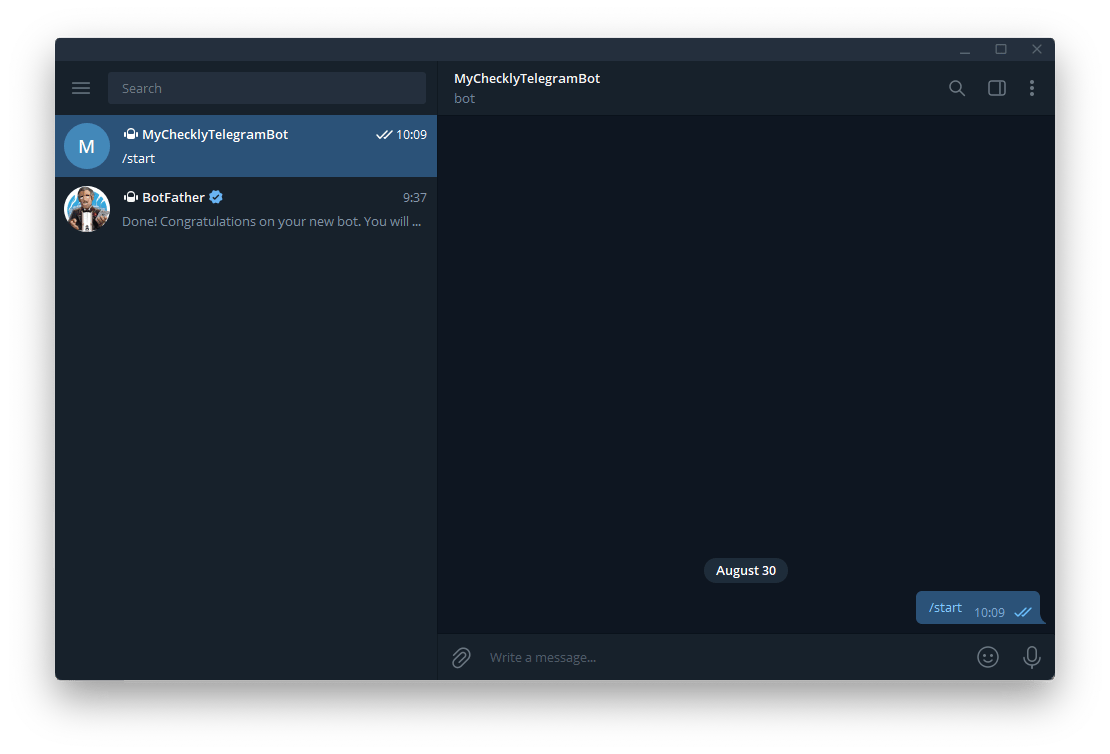Click BotFather verified badge
The width and height of the screenshot is (1110, 754).
(216, 197)
